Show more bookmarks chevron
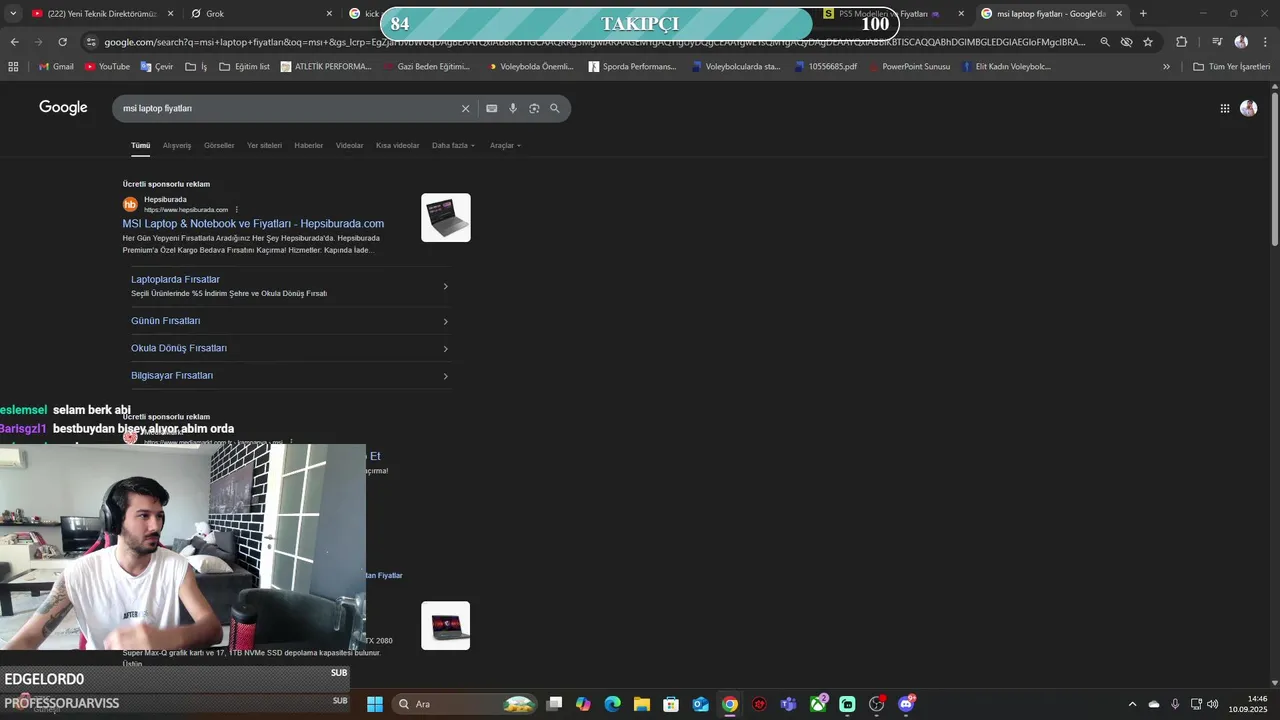The width and height of the screenshot is (1280, 720). coord(1166,66)
